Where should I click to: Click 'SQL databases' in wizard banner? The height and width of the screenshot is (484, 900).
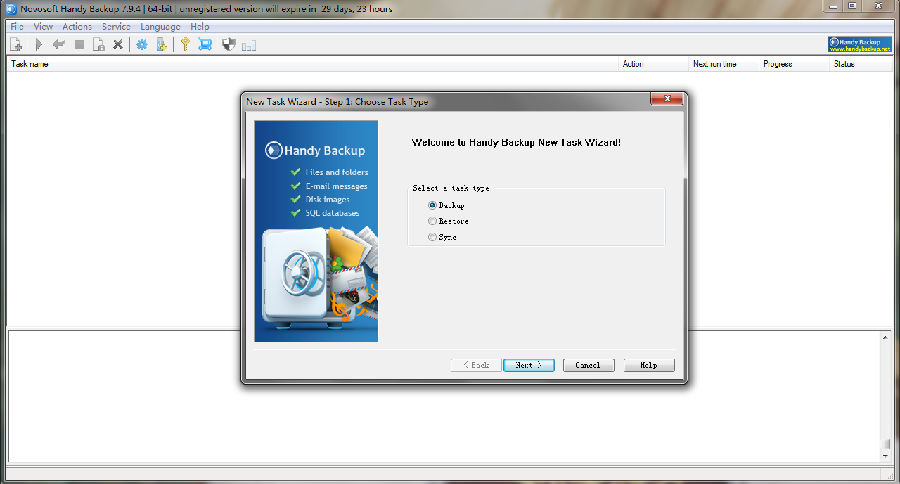point(332,213)
